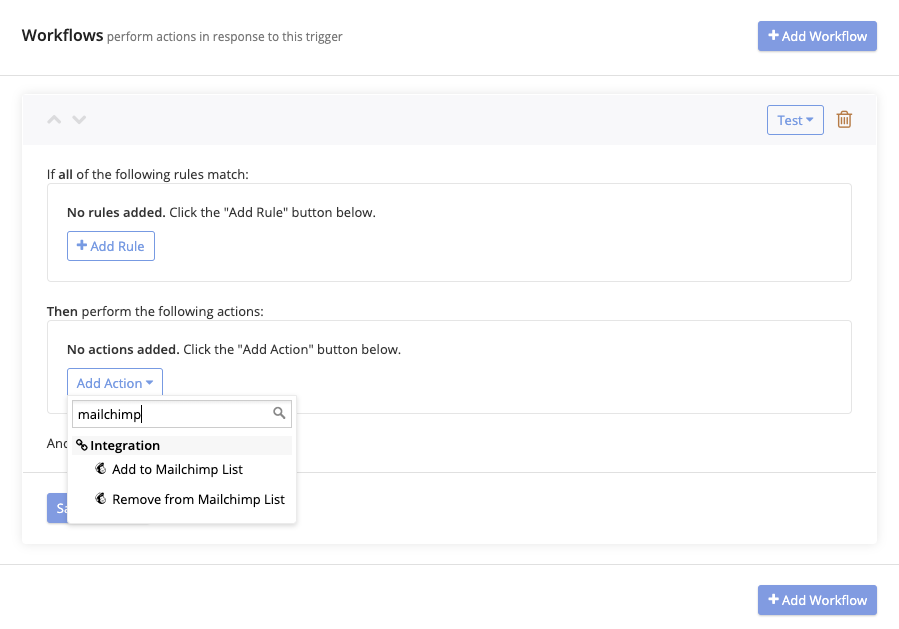This screenshot has width=899, height=629.
Task: Click the Add Rule button
Action: 111,246
